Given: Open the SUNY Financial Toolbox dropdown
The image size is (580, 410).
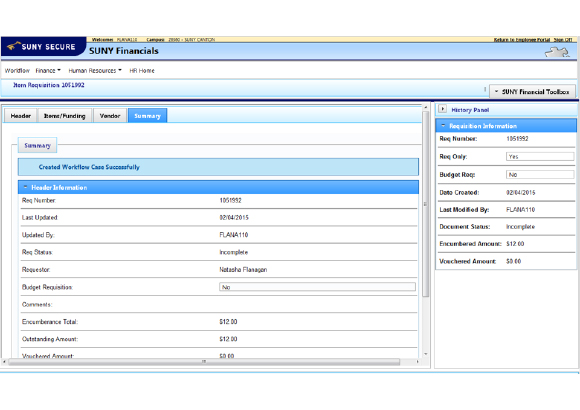Looking at the screenshot, I should coord(532,91).
